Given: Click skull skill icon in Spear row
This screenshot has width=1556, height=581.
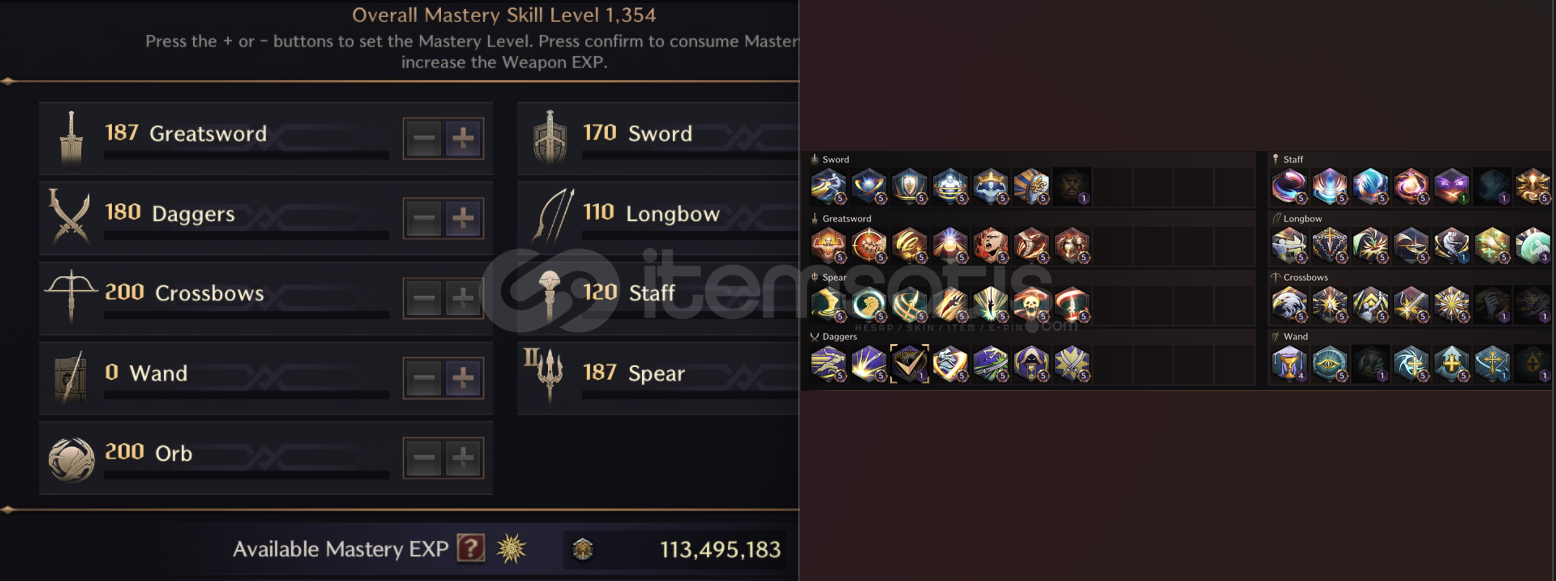Looking at the screenshot, I should point(1031,304).
